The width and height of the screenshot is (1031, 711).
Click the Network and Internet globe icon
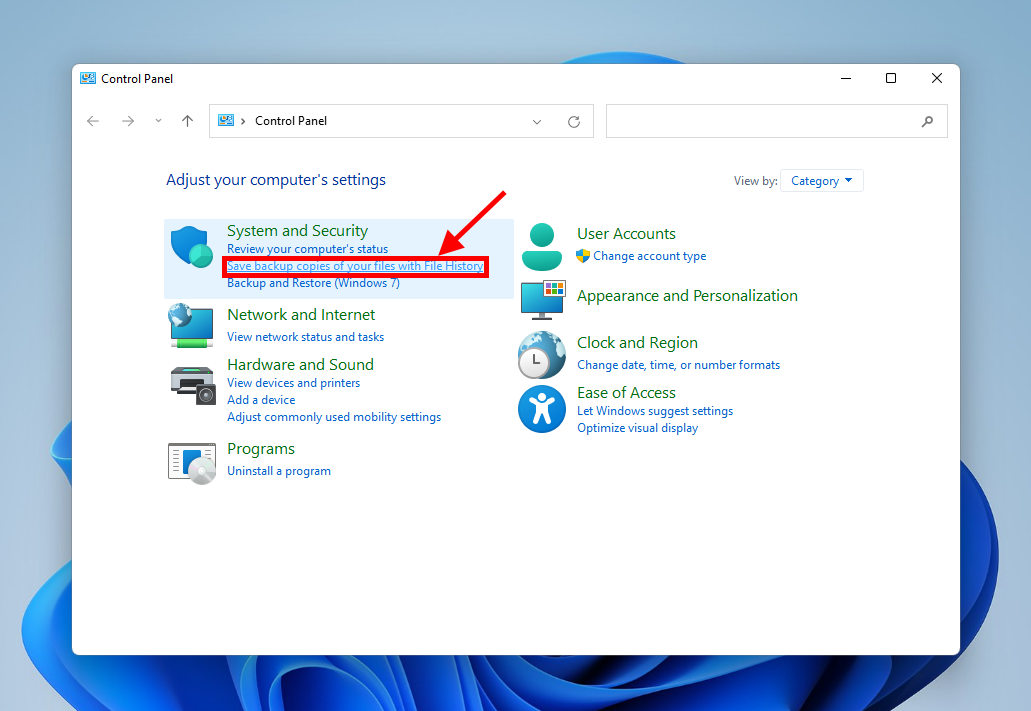pyautogui.click(x=191, y=326)
